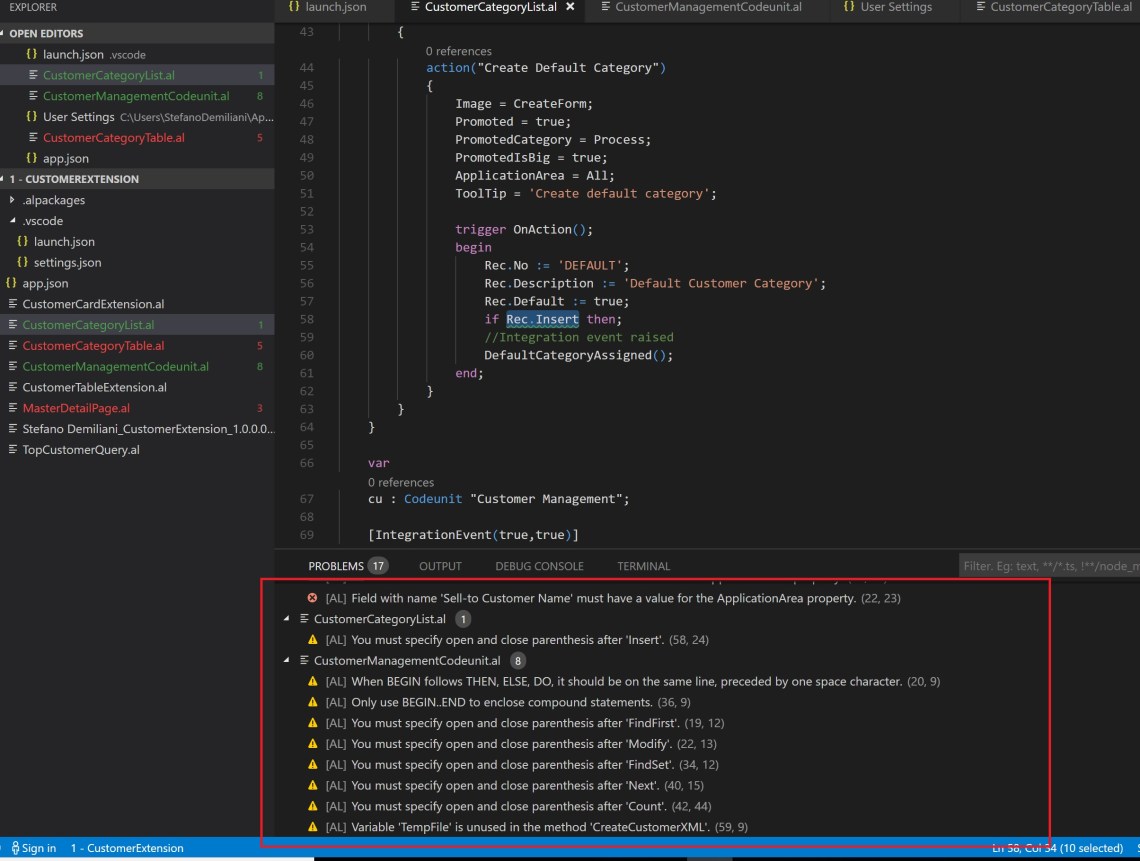Click the JSON braces icon of settings.json

pyautogui.click(x=22, y=263)
